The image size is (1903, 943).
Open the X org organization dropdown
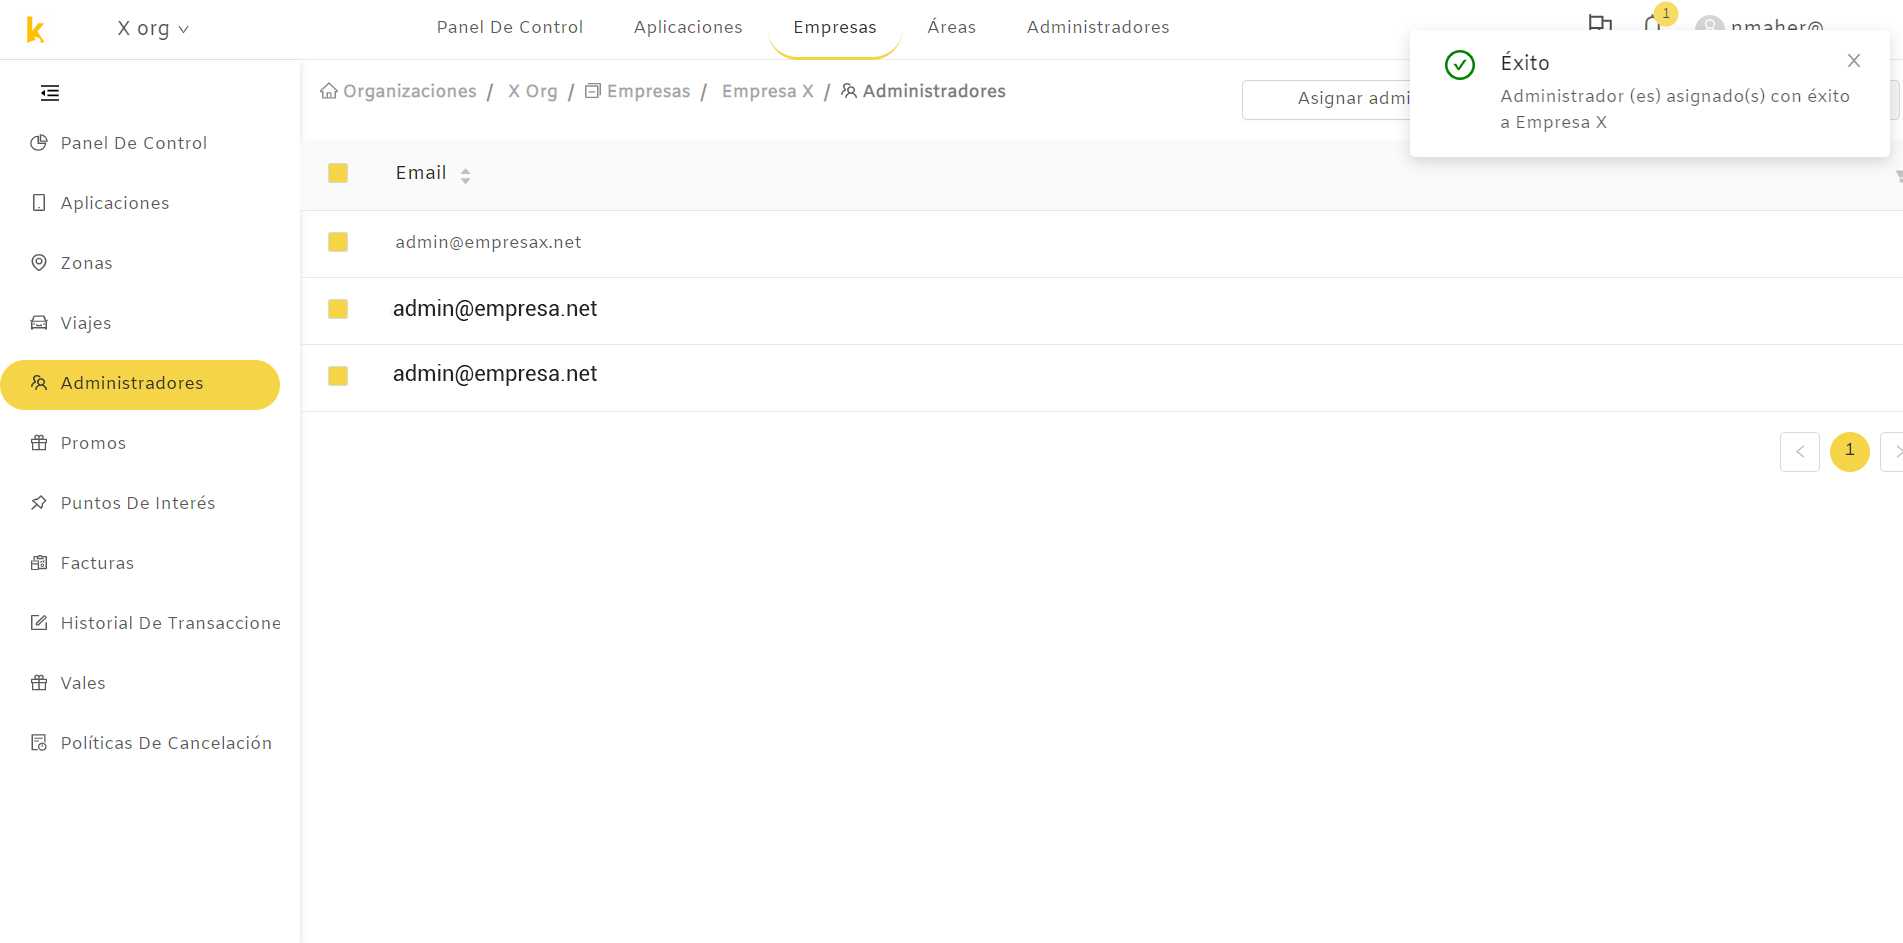tap(153, 29)
